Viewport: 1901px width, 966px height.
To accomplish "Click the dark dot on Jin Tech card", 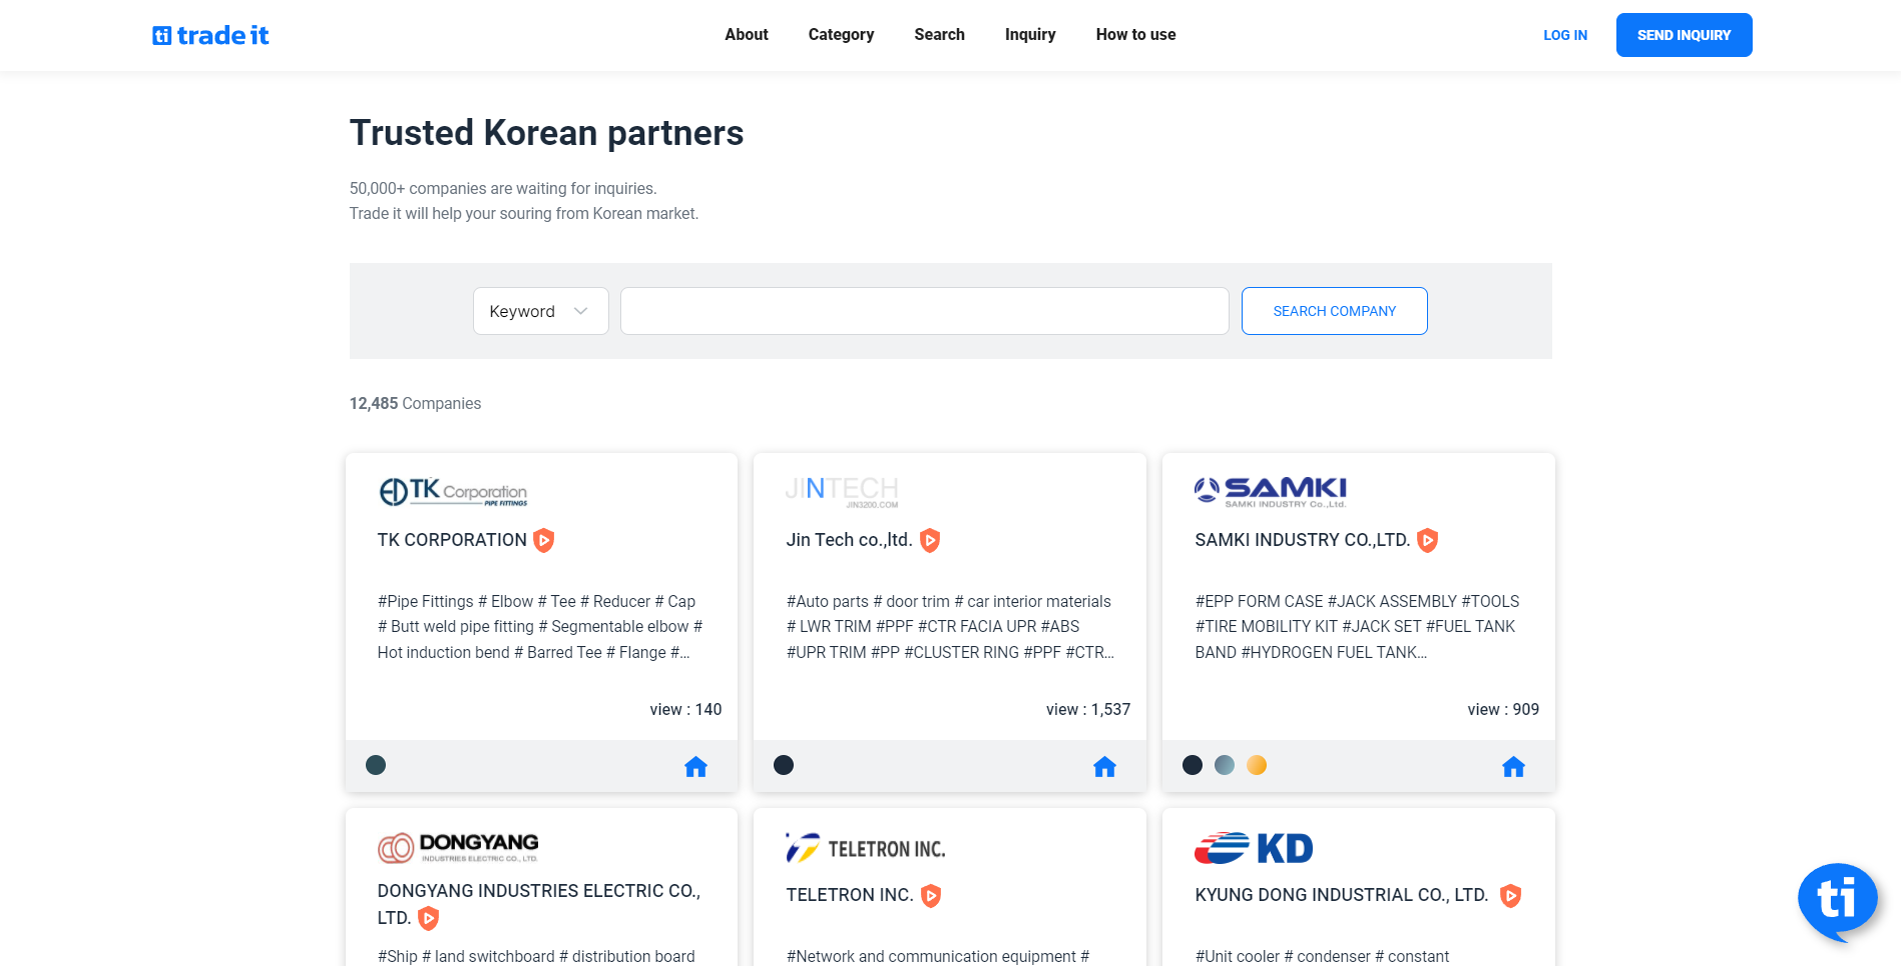I will coord(784,765).
